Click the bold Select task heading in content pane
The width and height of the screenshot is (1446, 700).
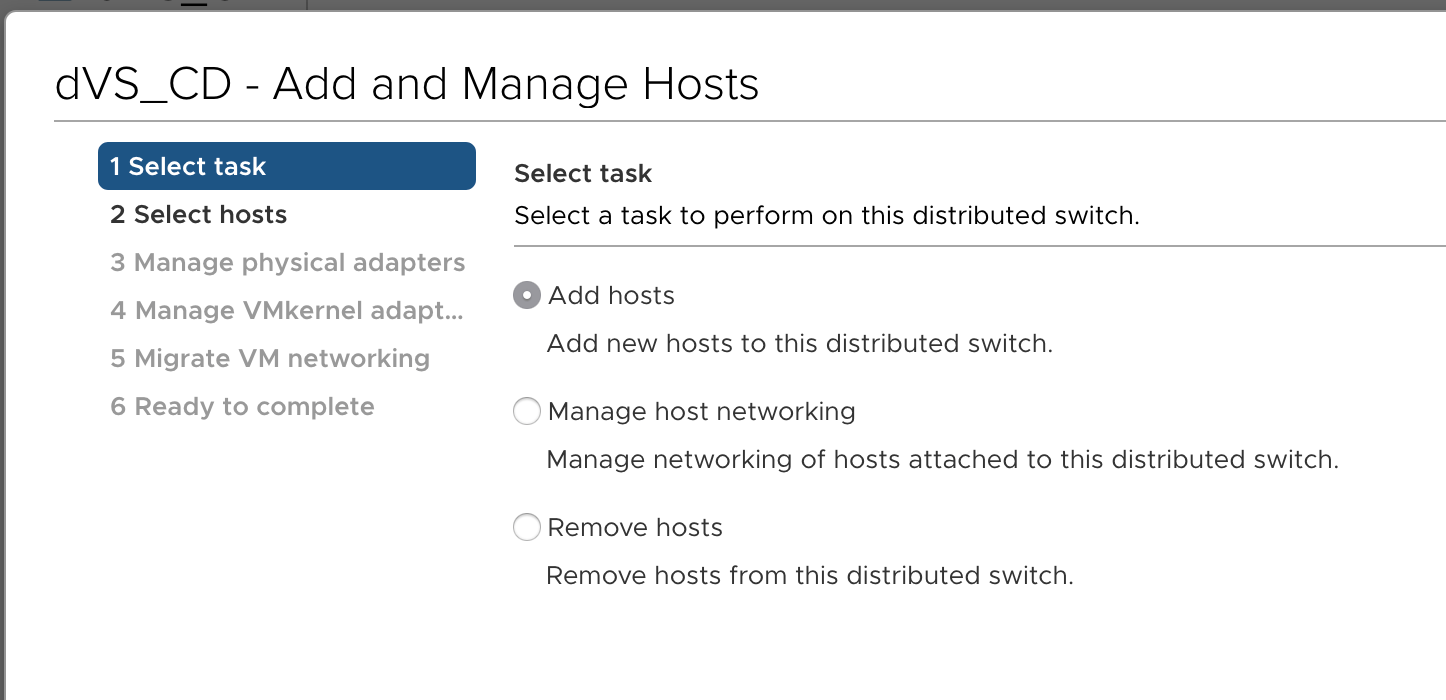coord(582,174)
